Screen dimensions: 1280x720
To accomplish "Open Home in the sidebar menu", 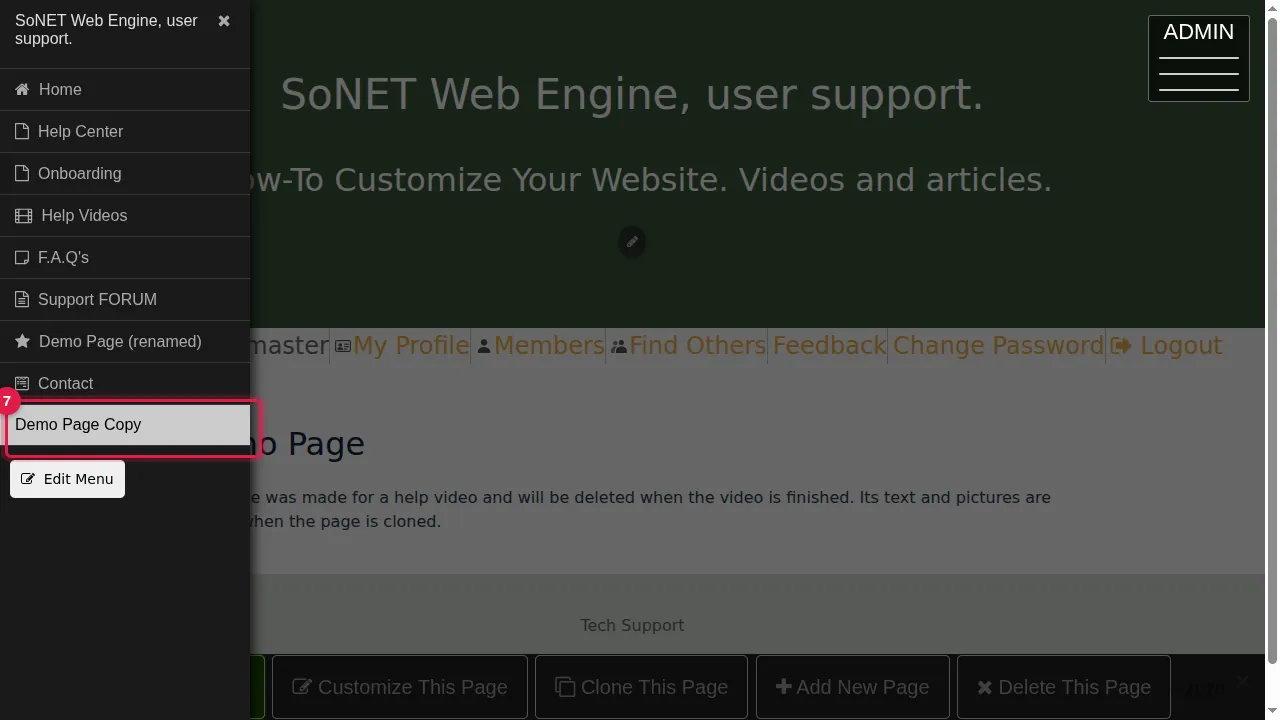I will pyautogui.click(x=125, y=90).
